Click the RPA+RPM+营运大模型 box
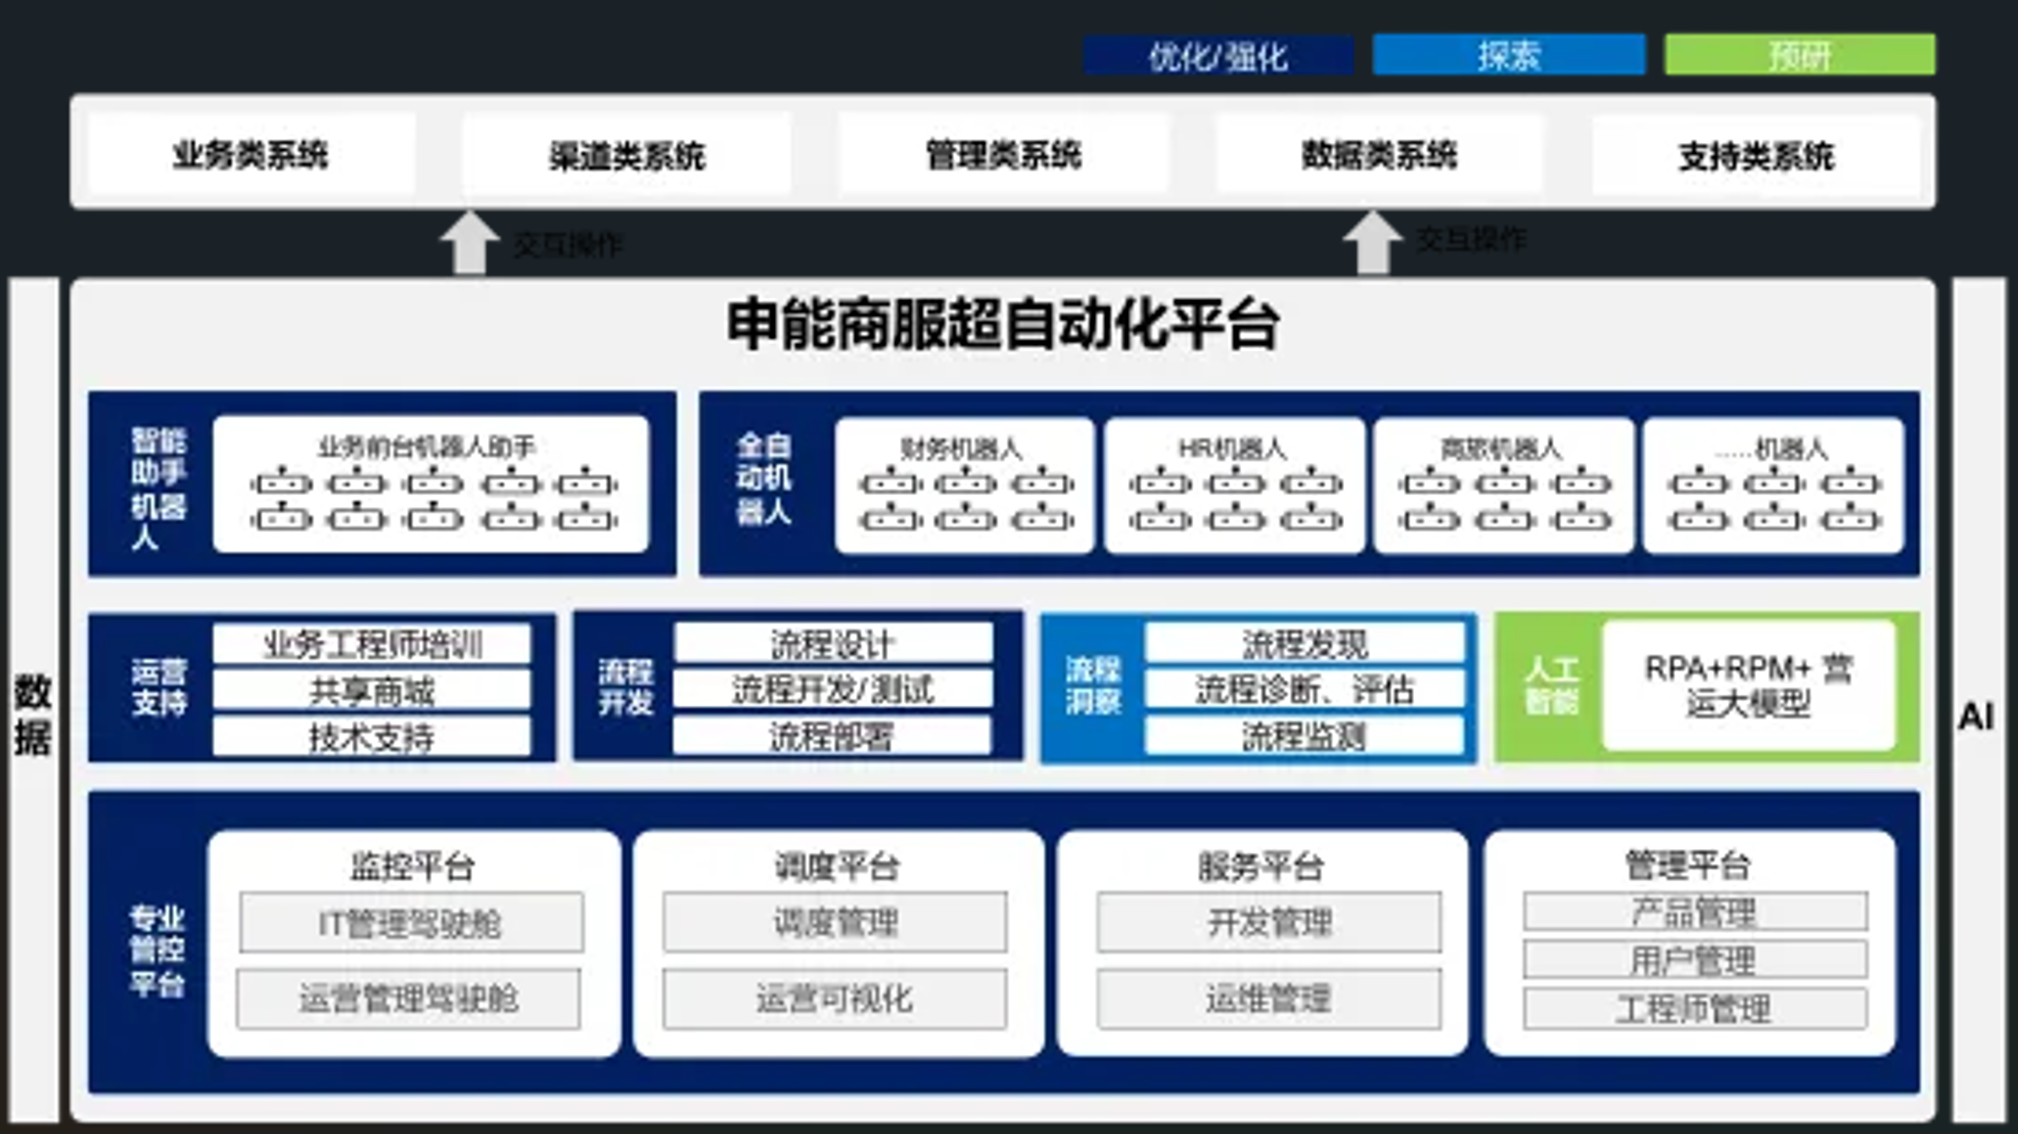The image size is (2018, 1134). 1748,686
